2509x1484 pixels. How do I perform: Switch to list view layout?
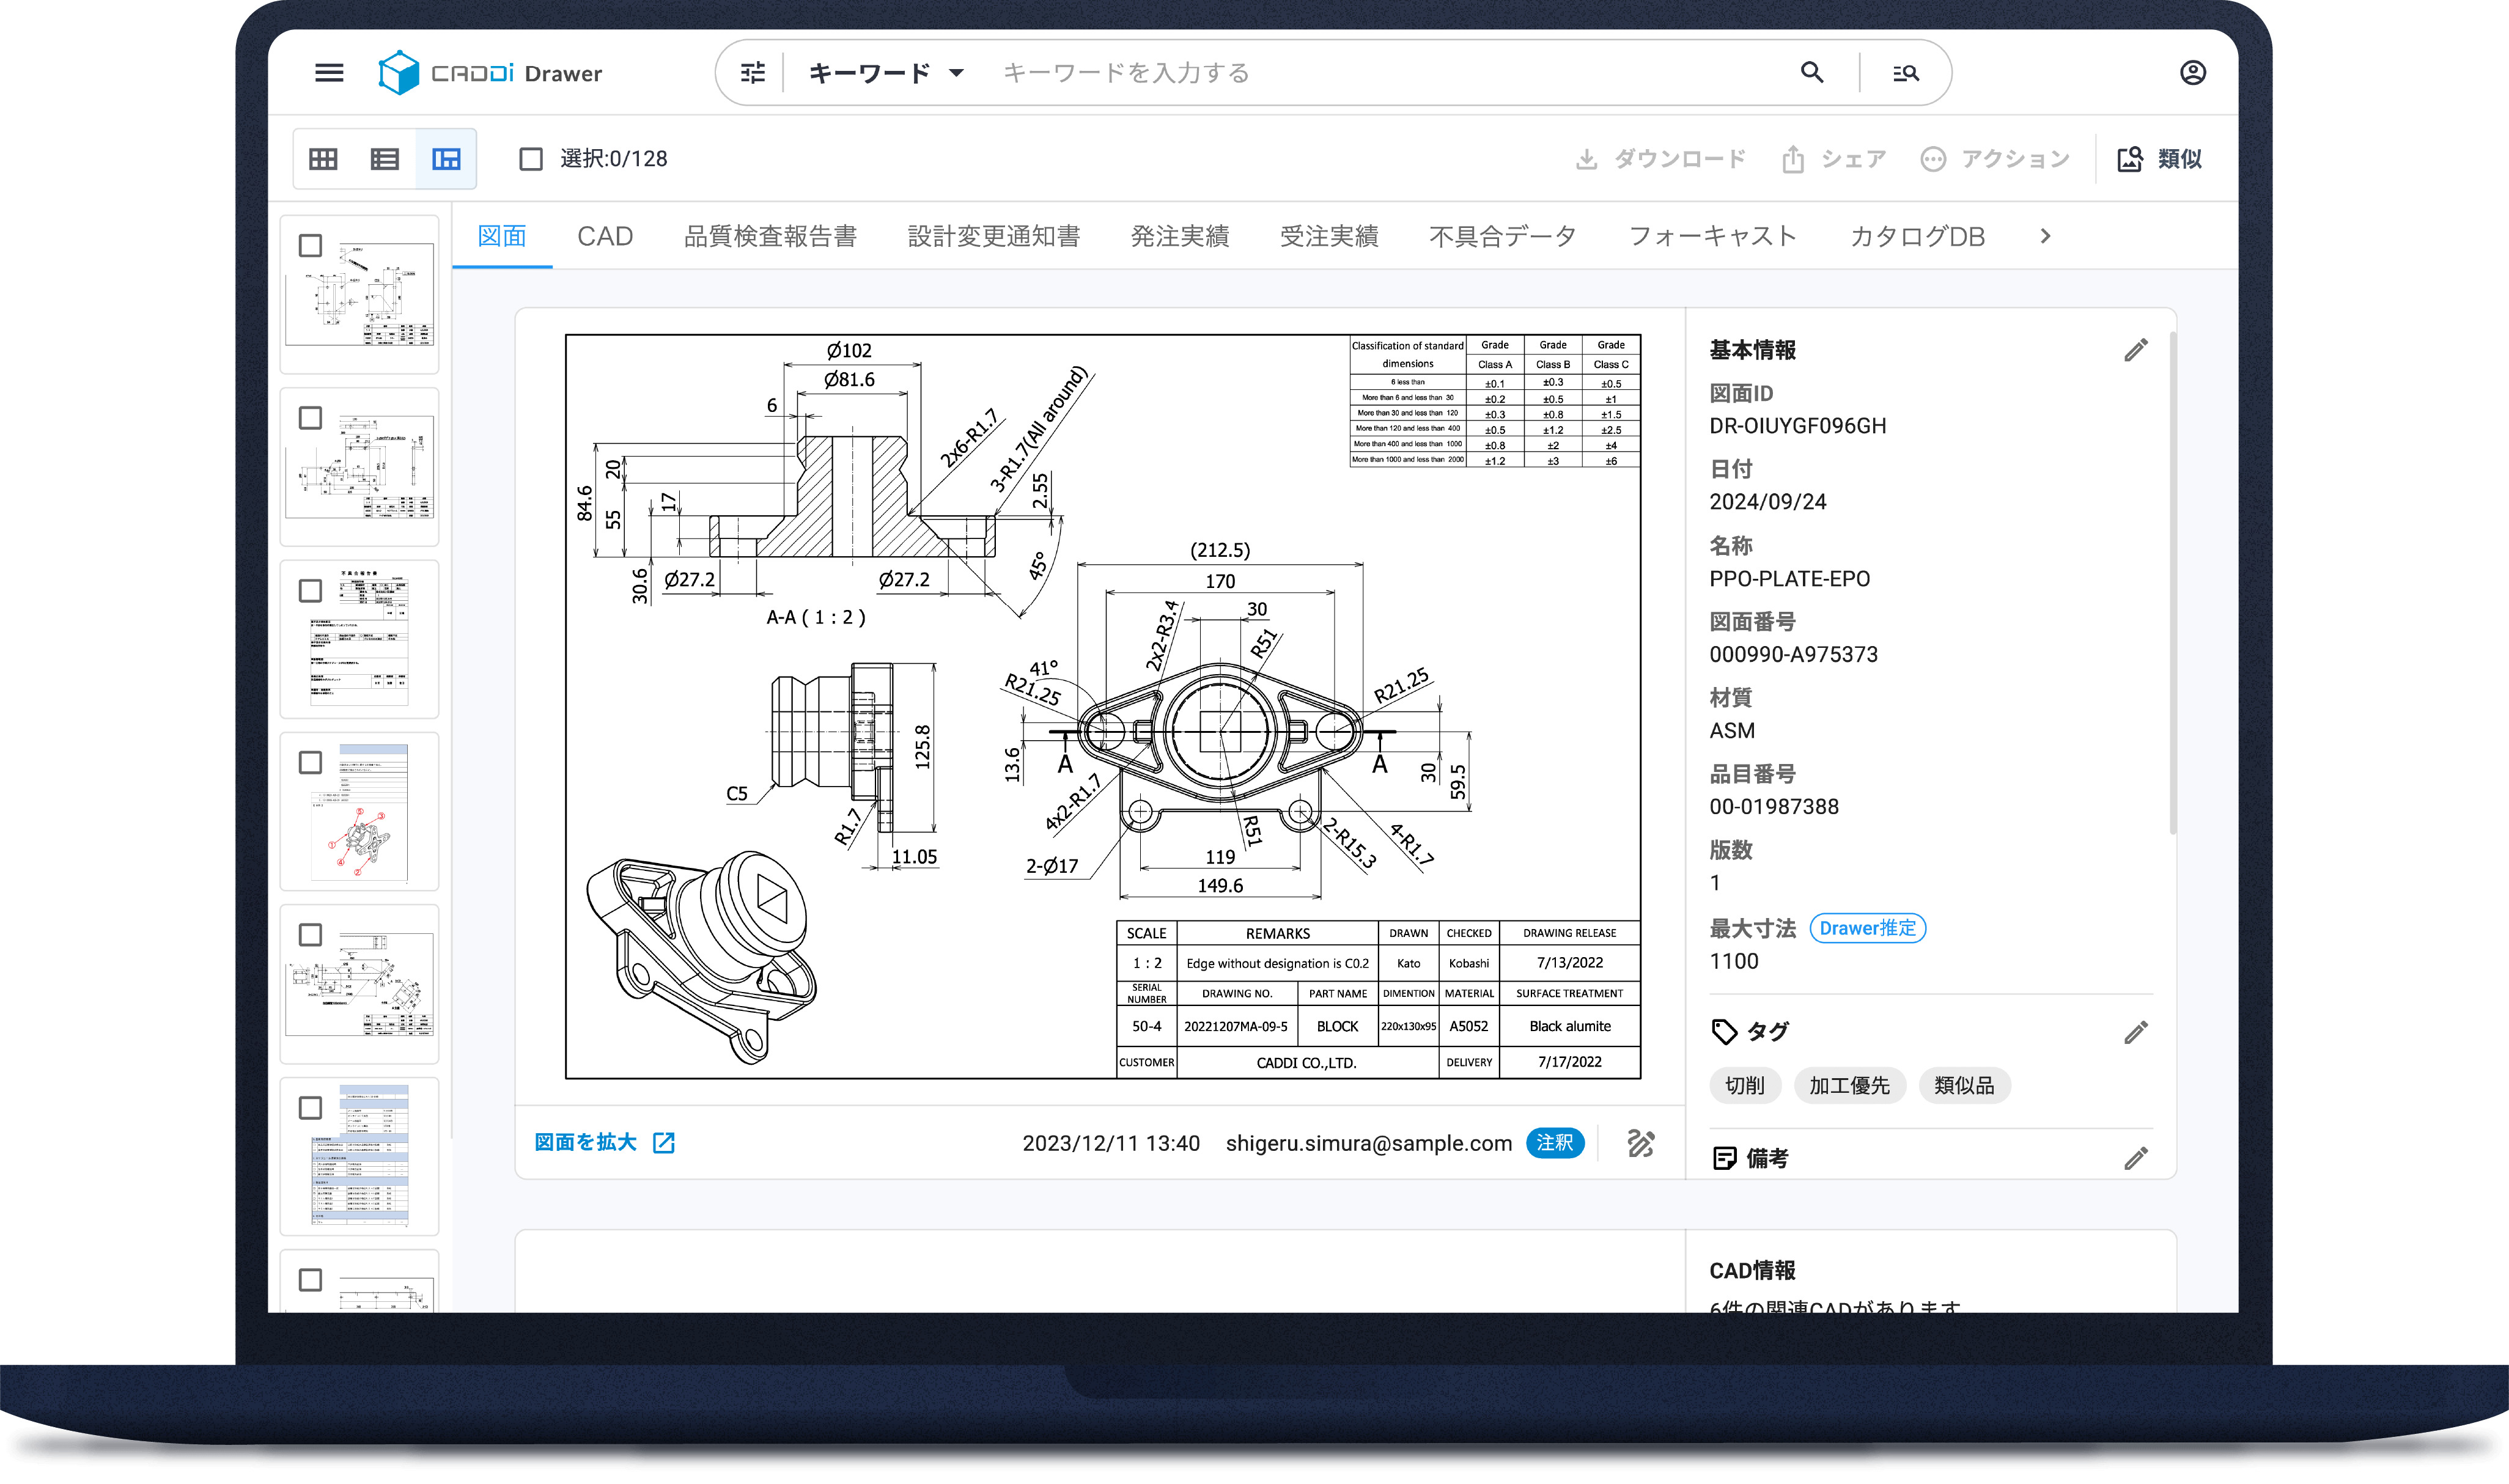384,159
